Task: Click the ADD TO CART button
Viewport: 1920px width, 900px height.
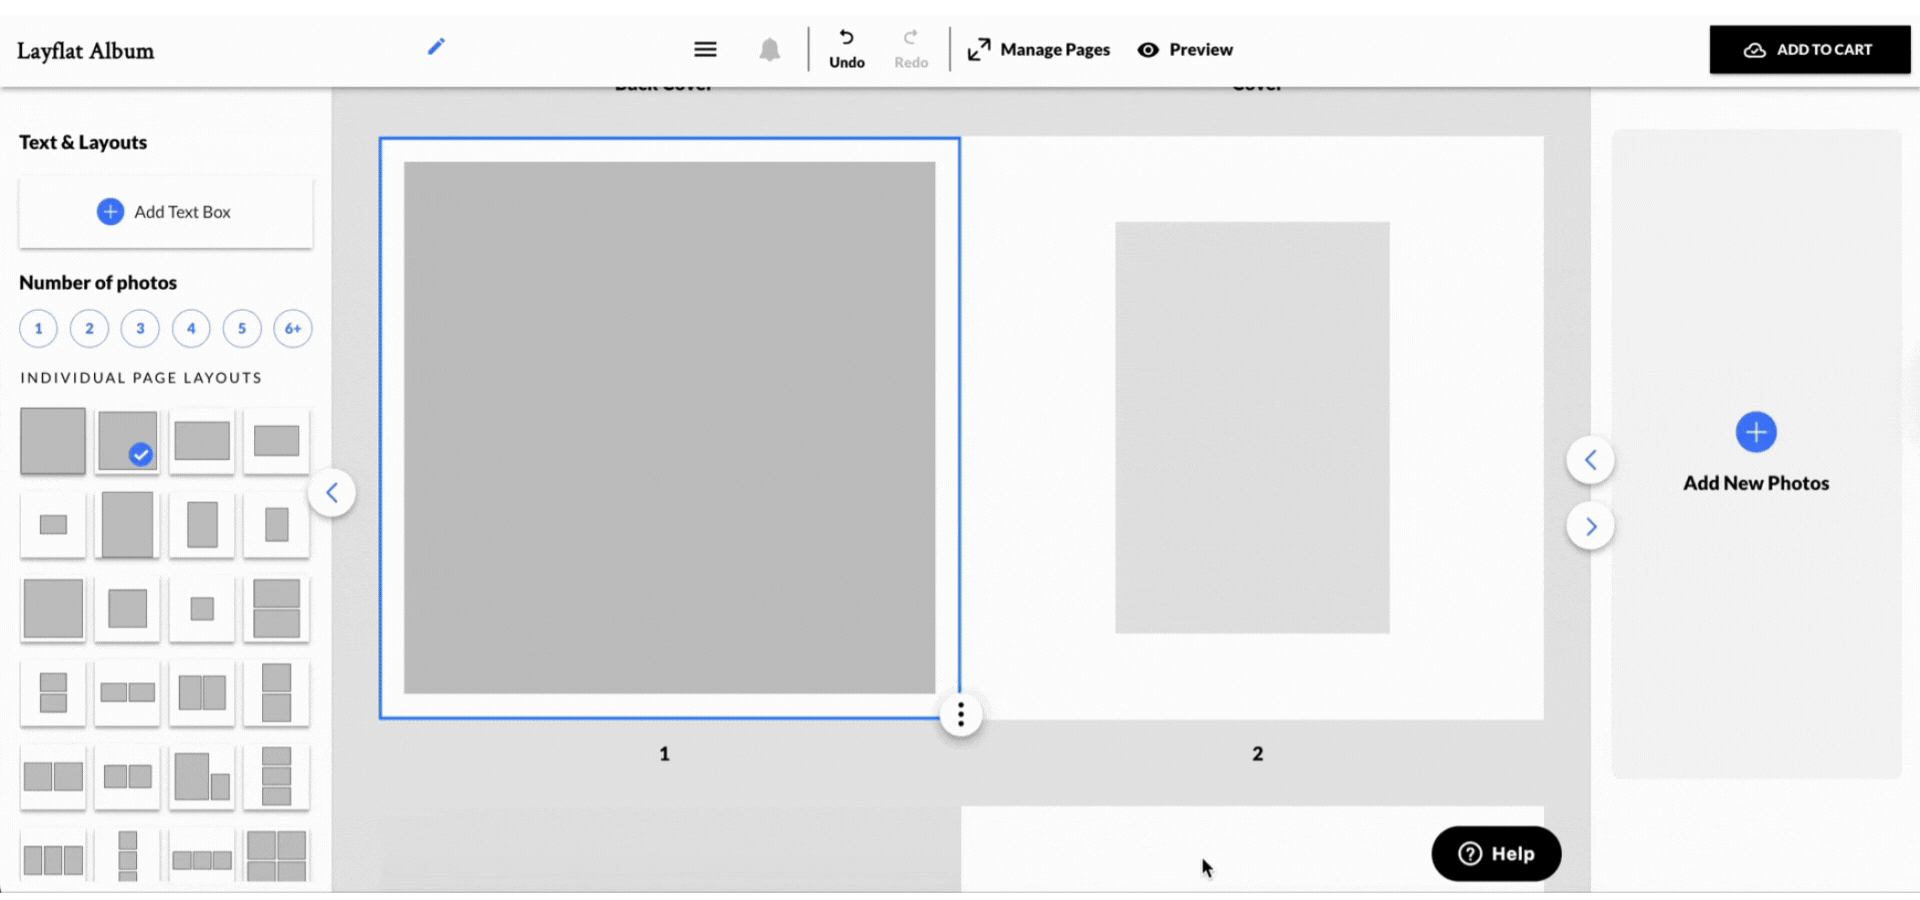Action: click(x=1810, y=49)
